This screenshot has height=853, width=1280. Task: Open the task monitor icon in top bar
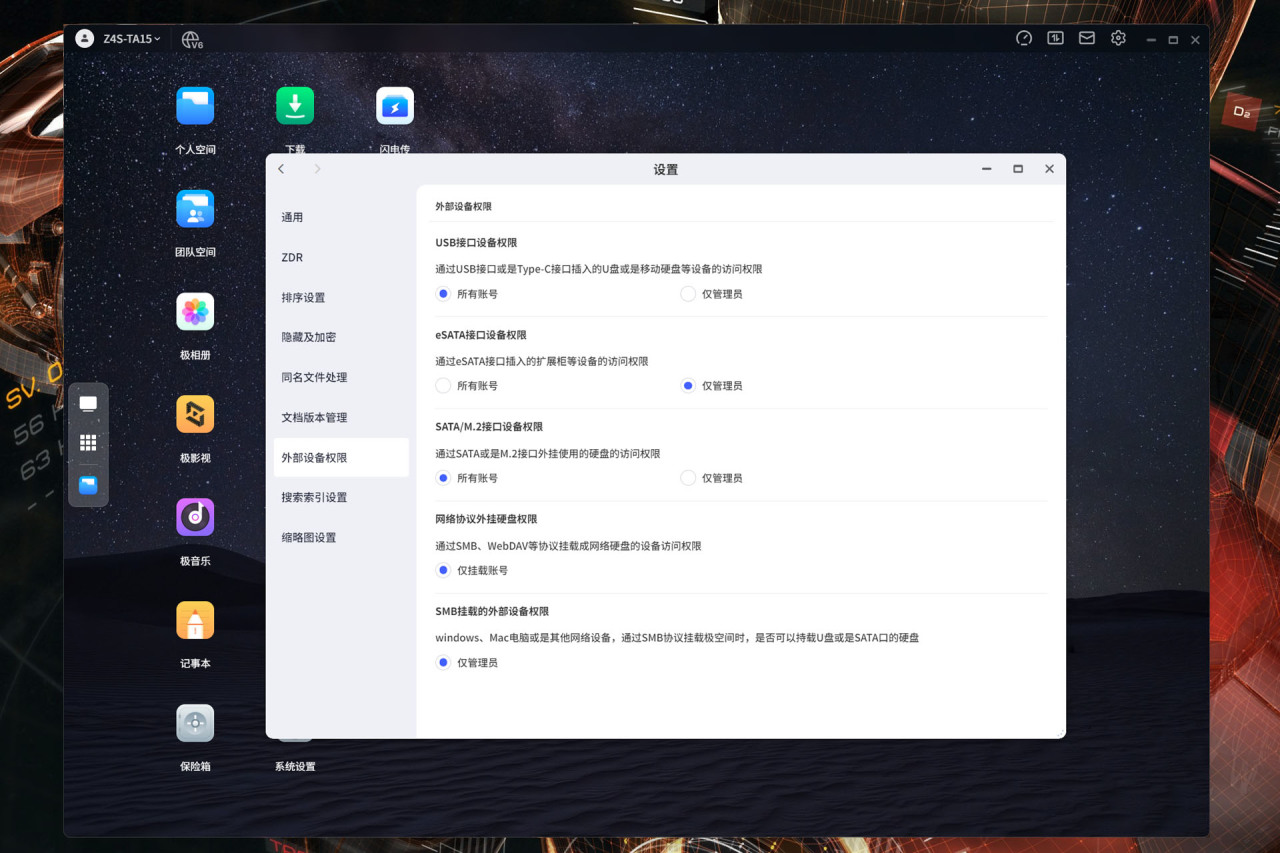(1055, 38)
